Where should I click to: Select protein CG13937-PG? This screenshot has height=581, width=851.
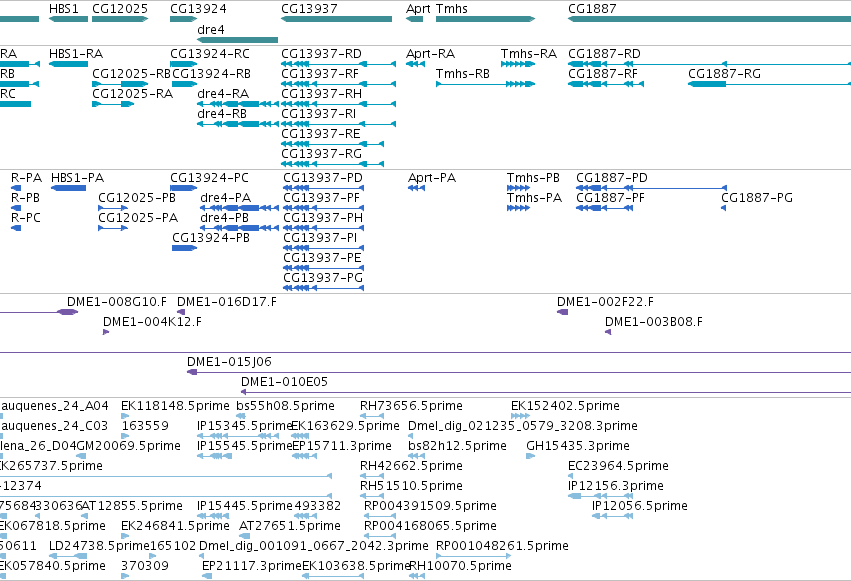pos(323,289)
